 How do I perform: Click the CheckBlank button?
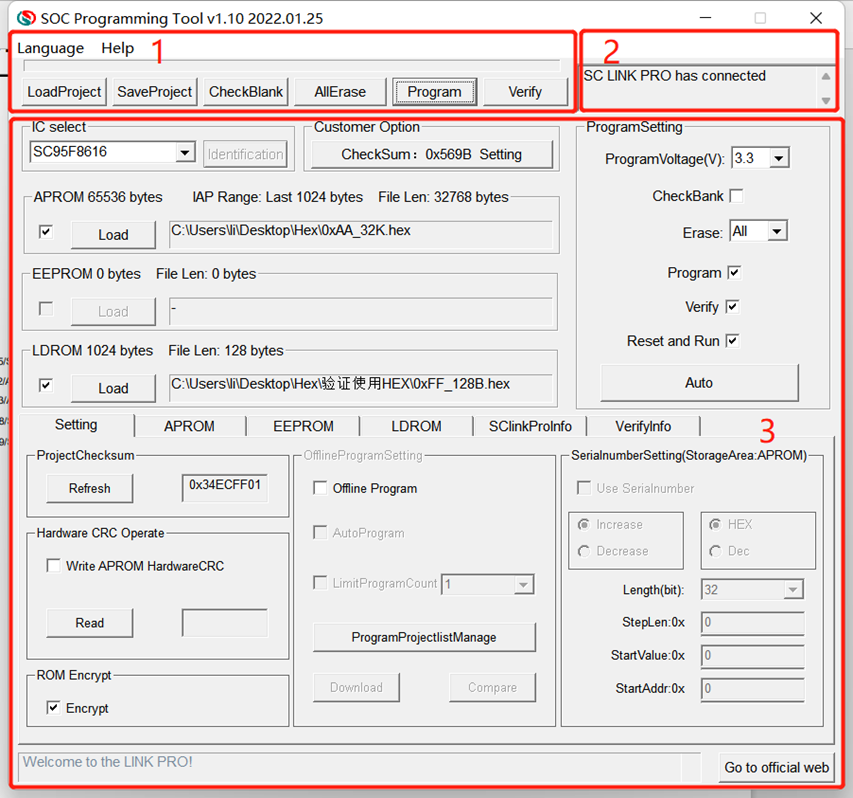click(246, 91)
